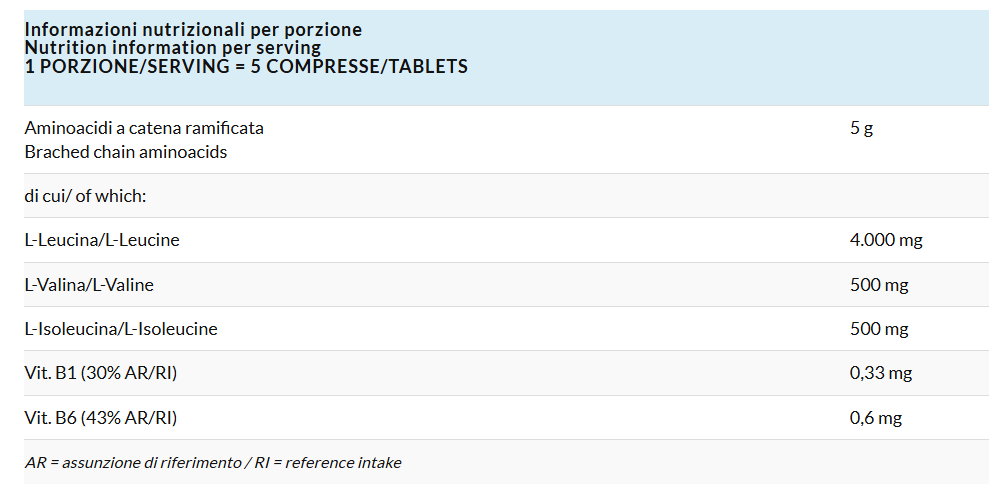
Task: Click the "Vit. B6 (43% AR/RI)" label
Action: coord(101,417)
